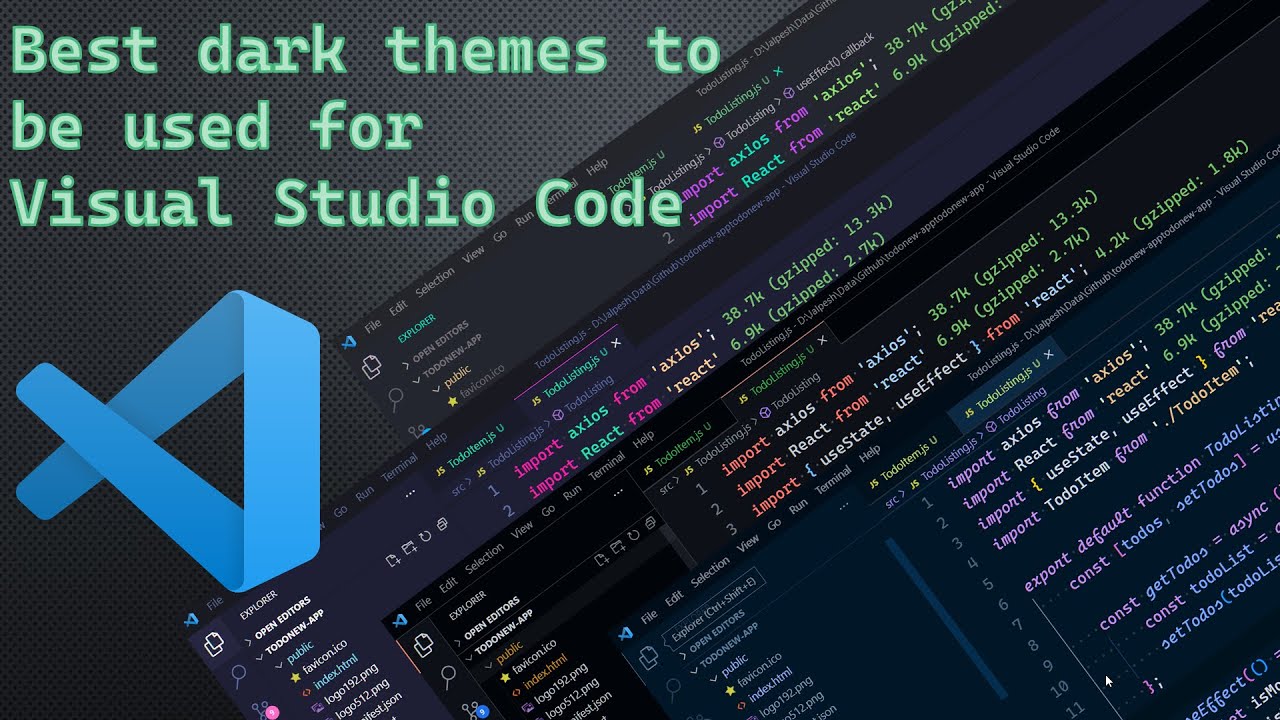Viewport: 1280px width, 720px height.
Task: Collapse public folder chevron in black window
Action: [488, 665]
